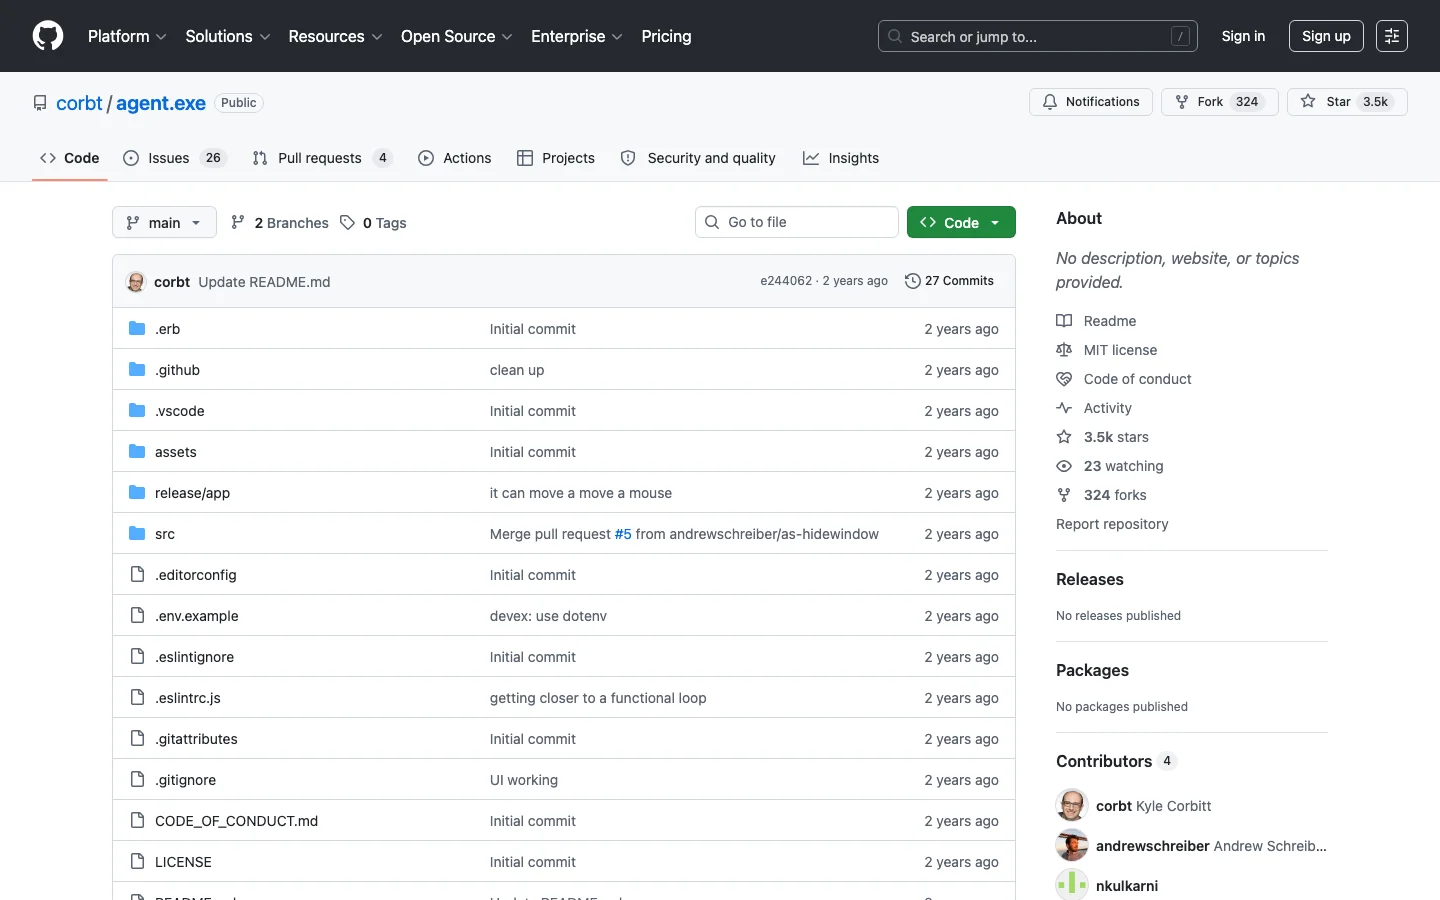Click the tags icon beside 0 Tags
1440x900 pixels.
(347, 222)
